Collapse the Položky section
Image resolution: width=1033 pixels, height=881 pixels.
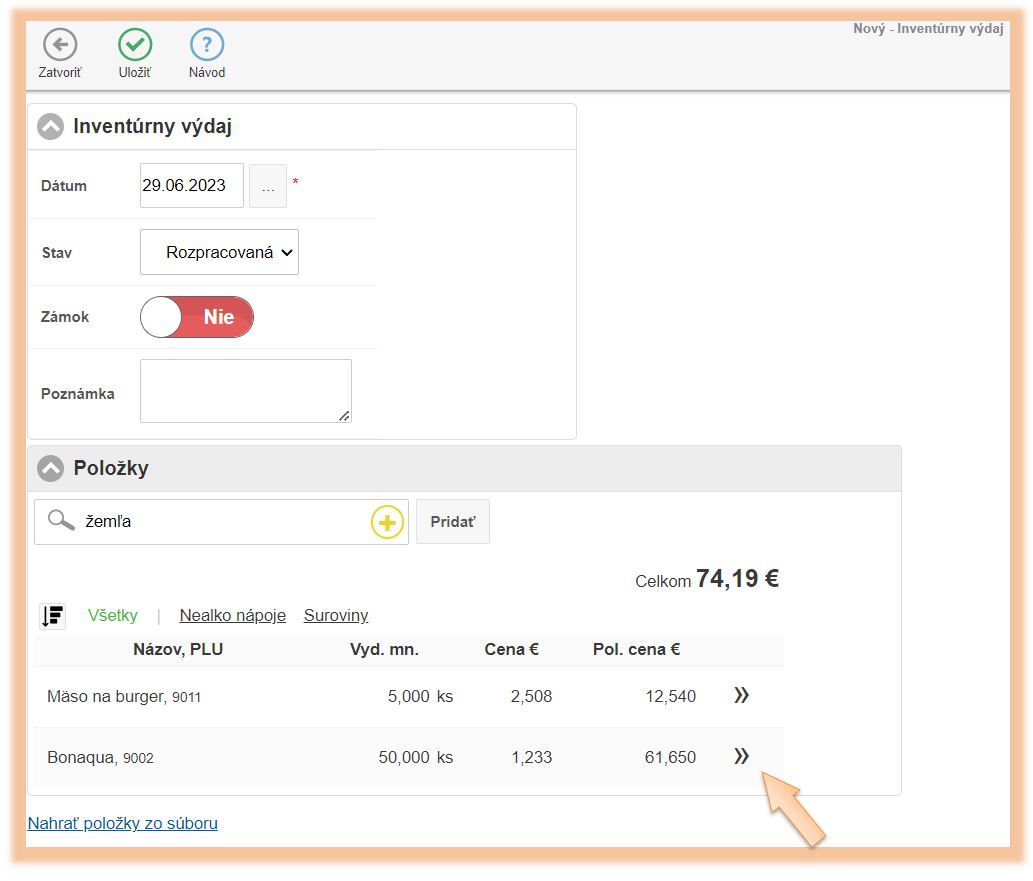(x=50, y=468)
